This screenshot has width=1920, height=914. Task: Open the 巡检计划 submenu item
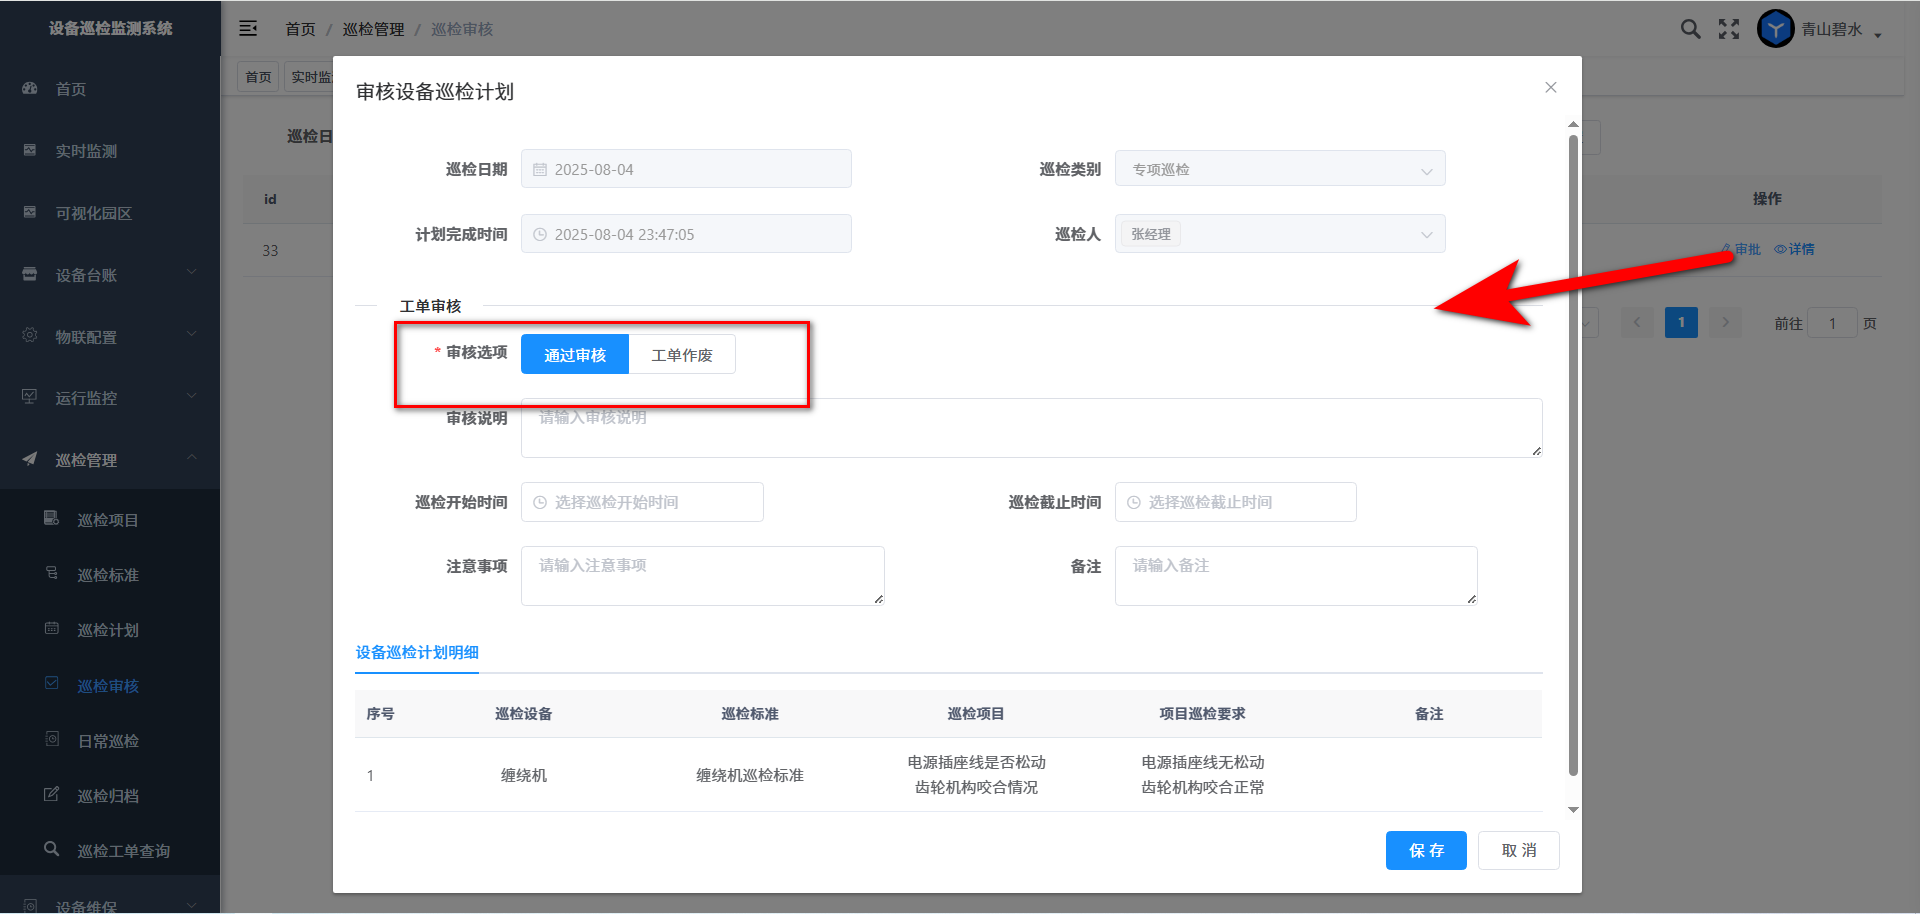(108, 630)
